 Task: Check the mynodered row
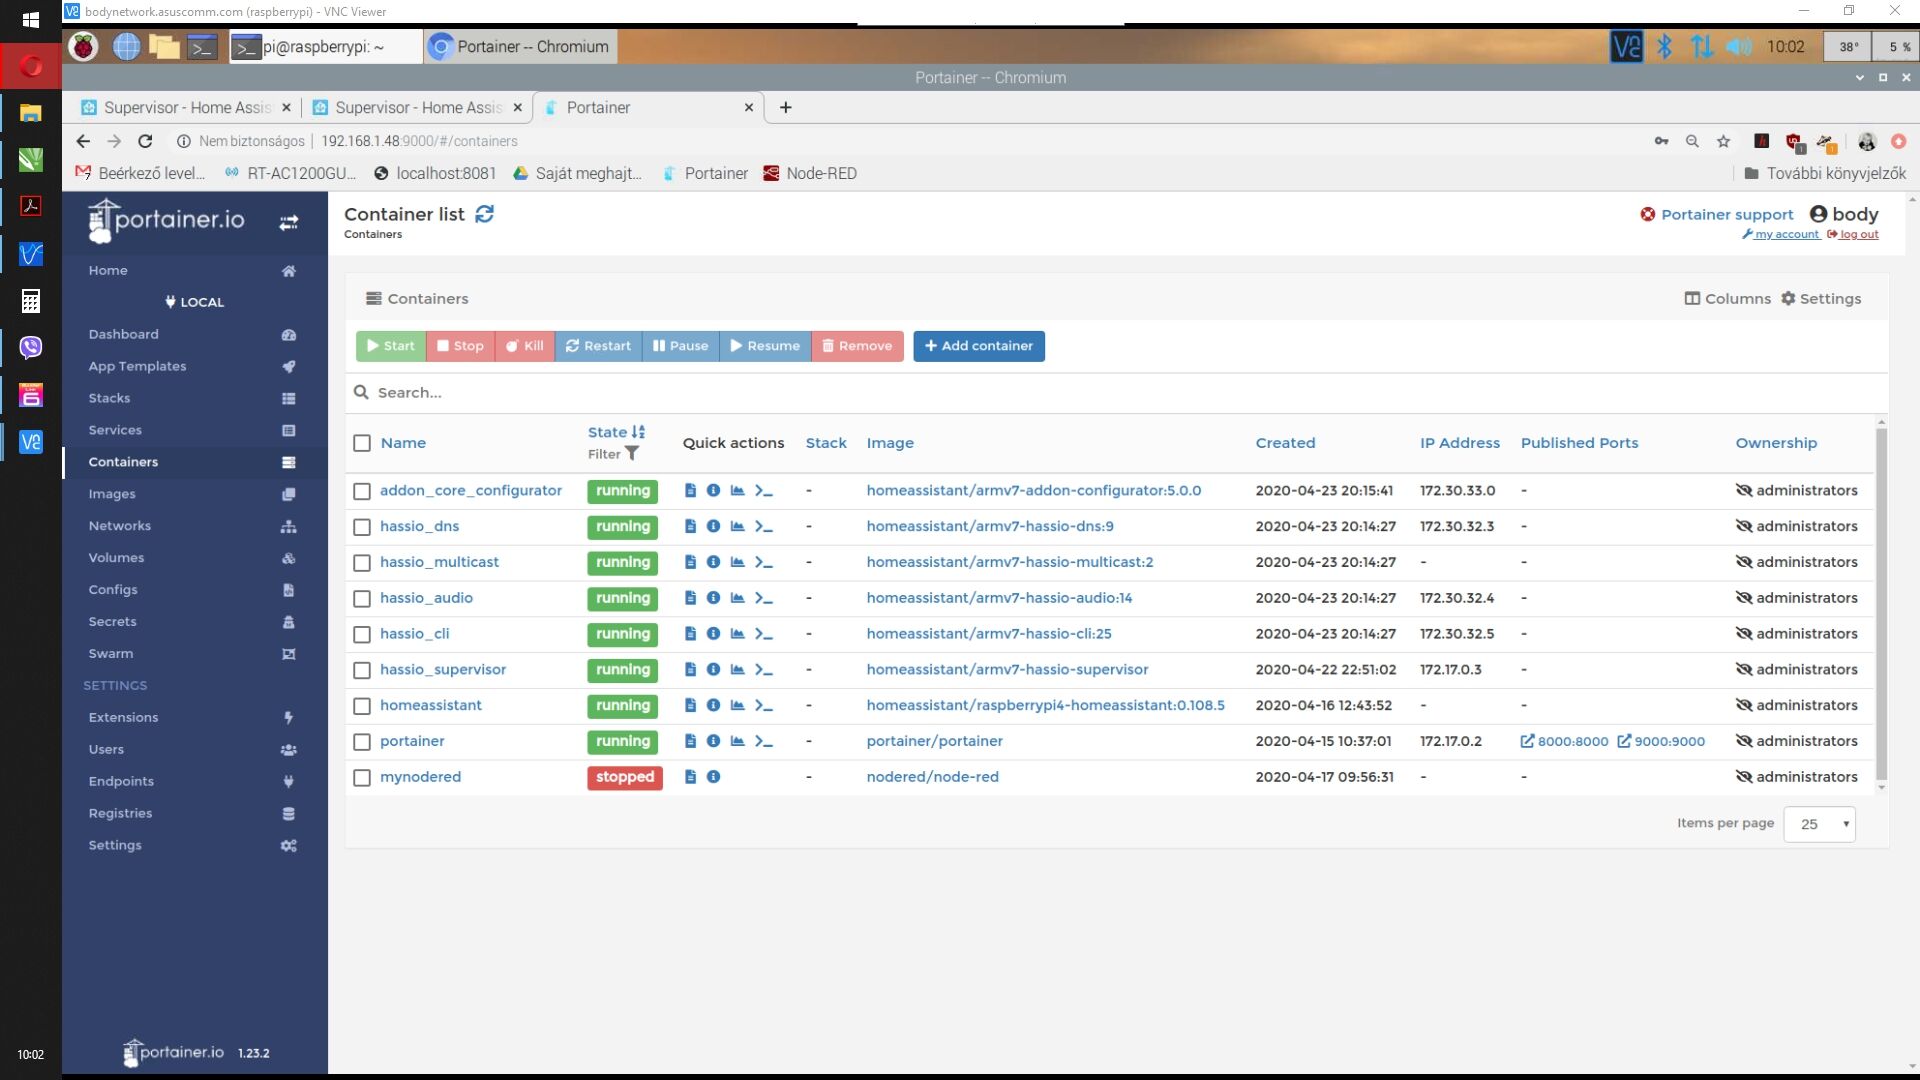click(x=362, y=778)
